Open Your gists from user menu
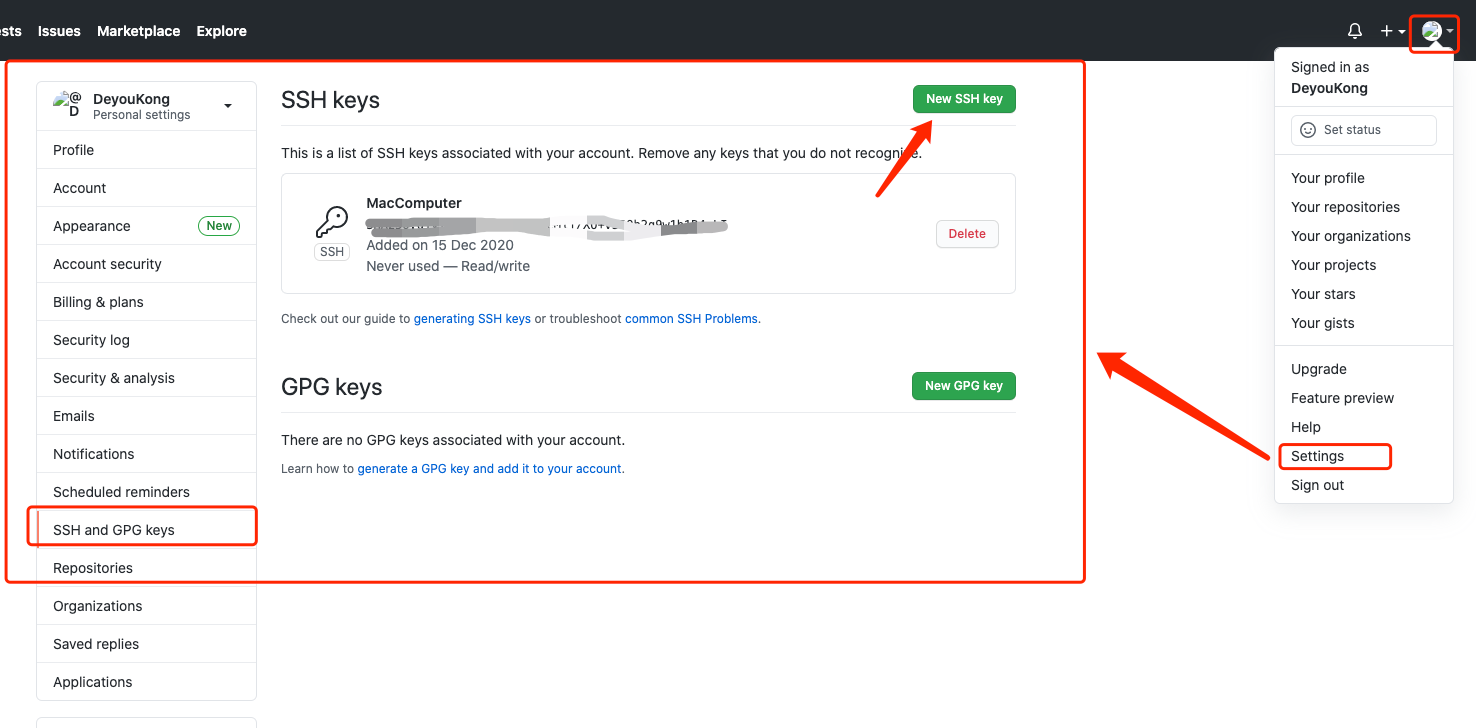Viewport: 1476px width, 728px height. coord(1363,323)
